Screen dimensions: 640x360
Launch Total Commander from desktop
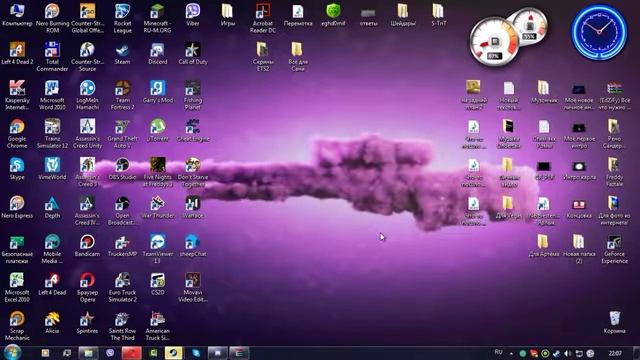click(x=52, y=56)
